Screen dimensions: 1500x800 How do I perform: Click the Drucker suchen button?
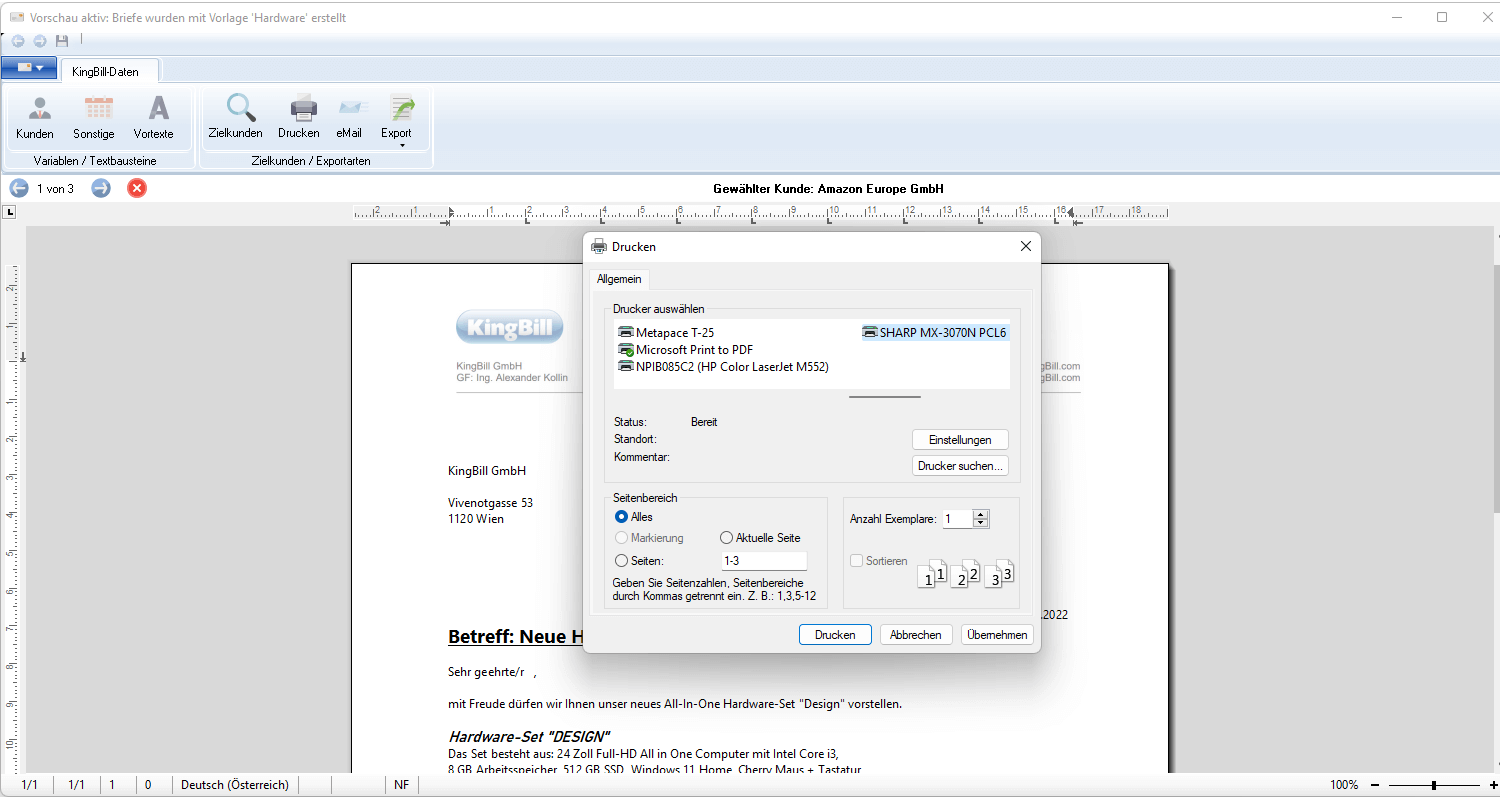(x=960, y=466)
